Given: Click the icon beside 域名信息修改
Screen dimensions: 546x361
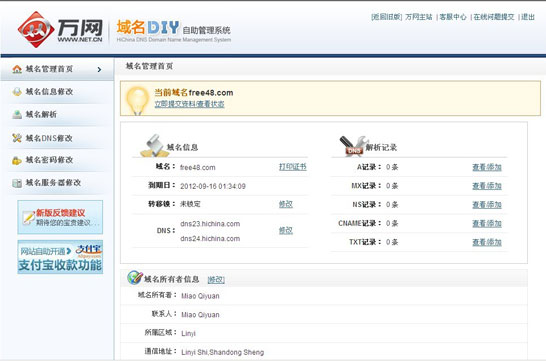Looking at the screenshot, I should coord(17,92).
